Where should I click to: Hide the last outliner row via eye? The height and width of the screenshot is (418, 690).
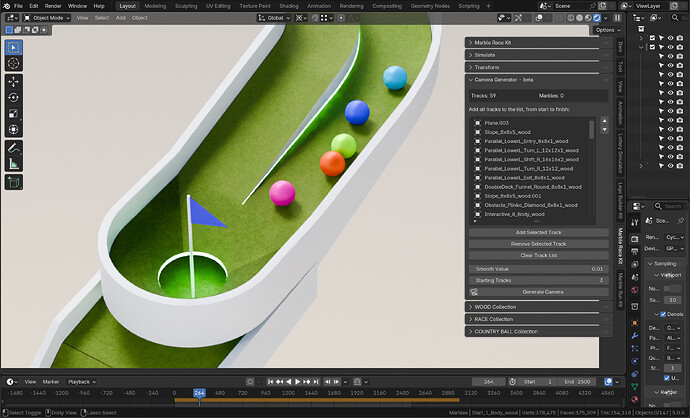[670, 166]
